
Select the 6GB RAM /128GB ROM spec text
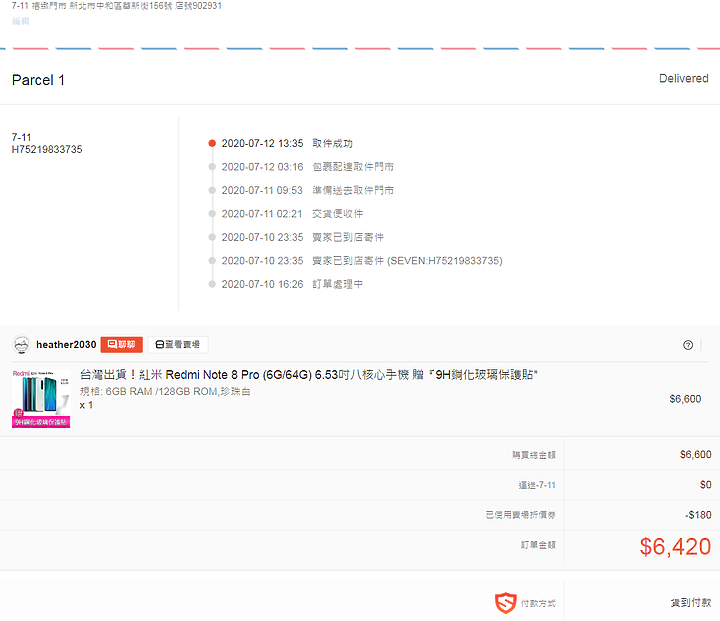click(x=165, y=391)
